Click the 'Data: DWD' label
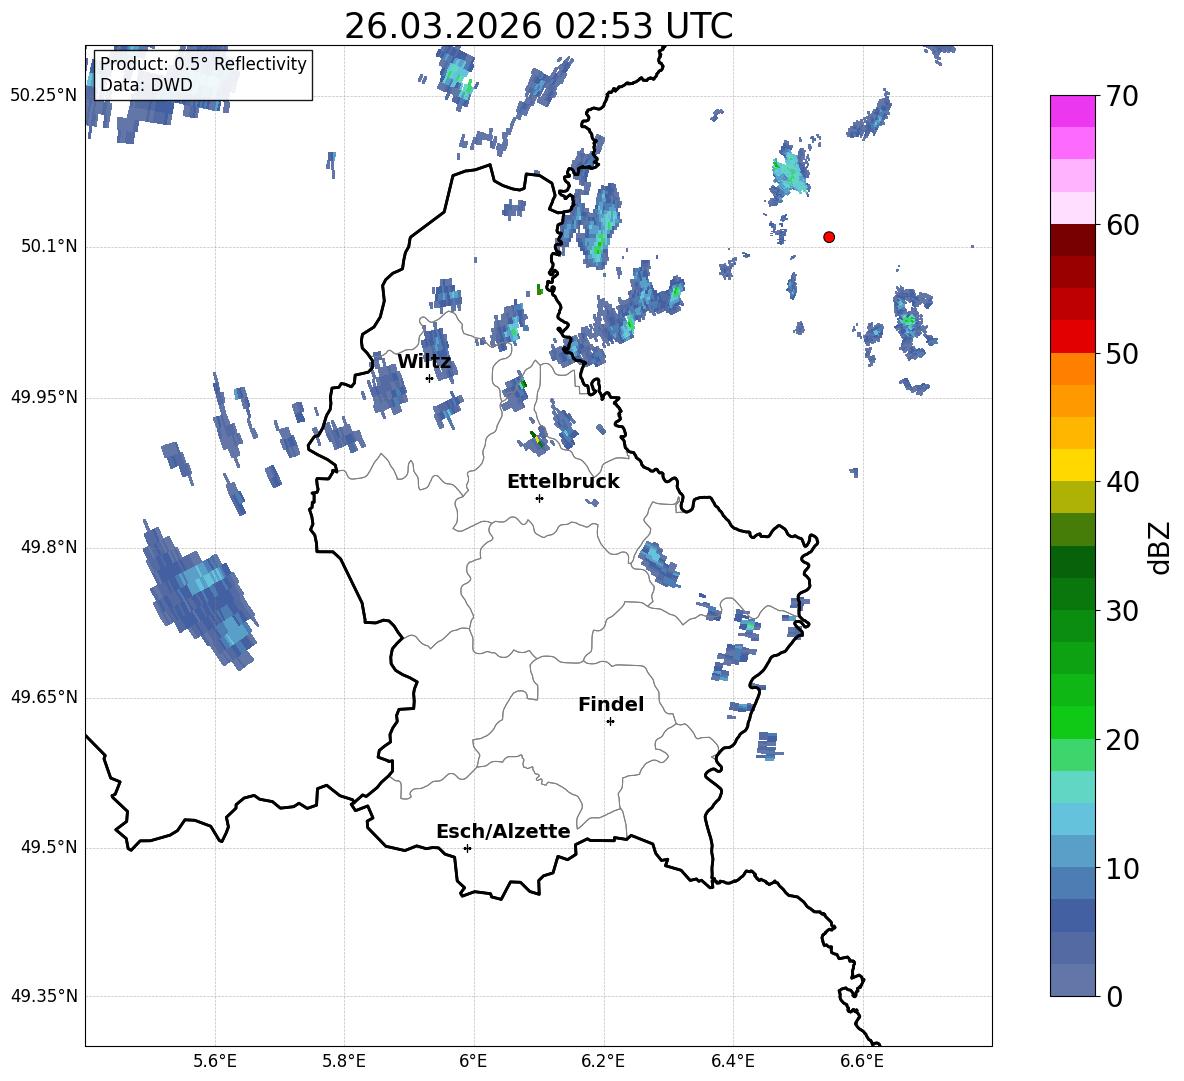The width and height of the screenshot is (1184, 1081). 146,85
